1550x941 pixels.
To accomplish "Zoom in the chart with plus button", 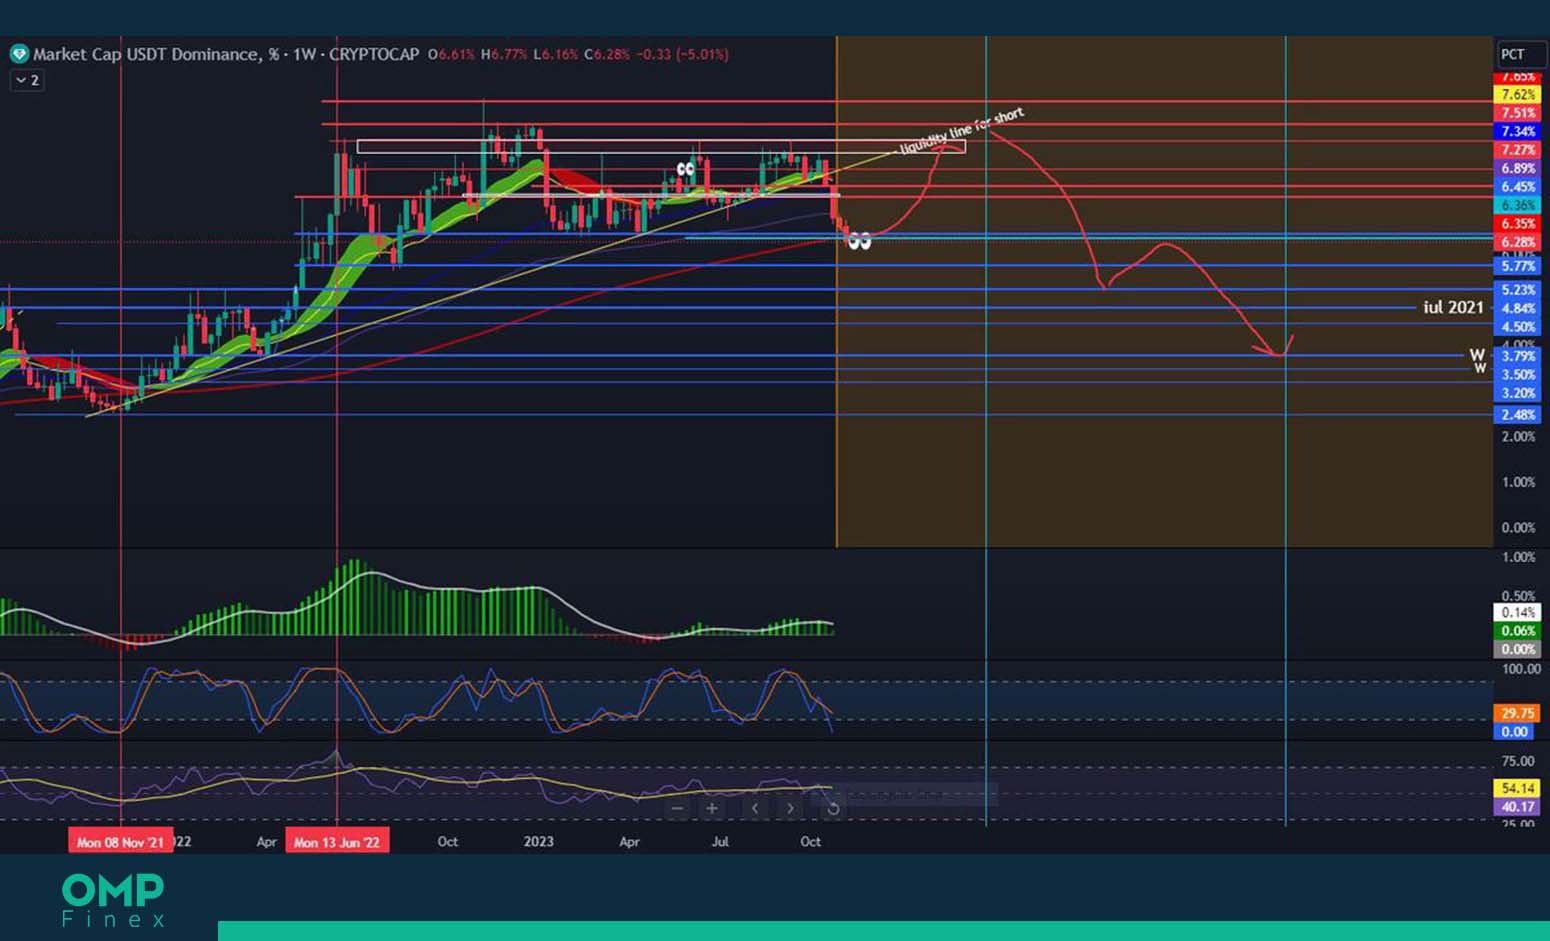I will click(712, 808).
